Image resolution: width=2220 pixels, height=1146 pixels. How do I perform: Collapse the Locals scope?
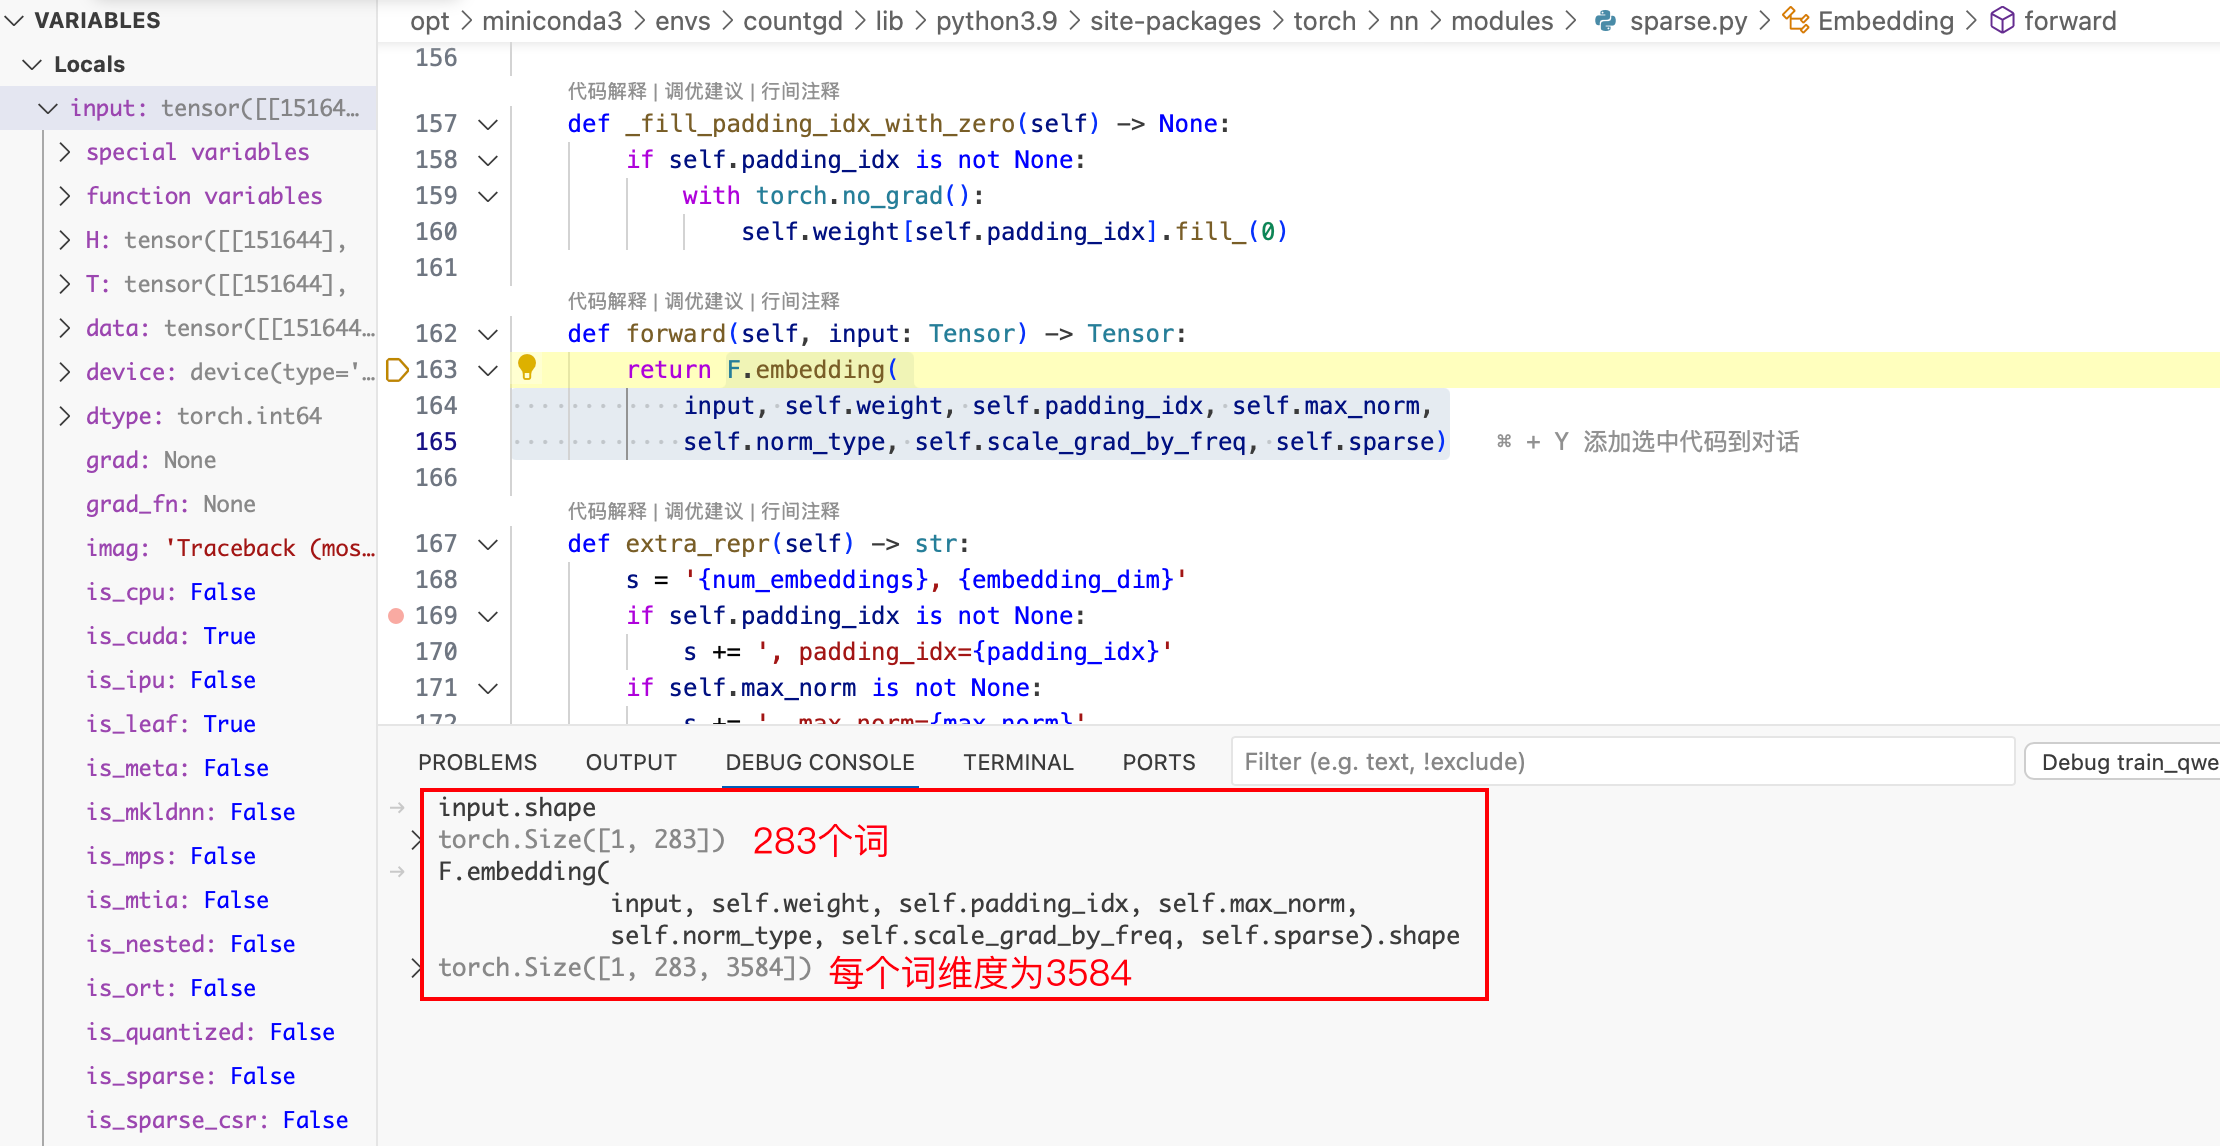pos(32,64)
